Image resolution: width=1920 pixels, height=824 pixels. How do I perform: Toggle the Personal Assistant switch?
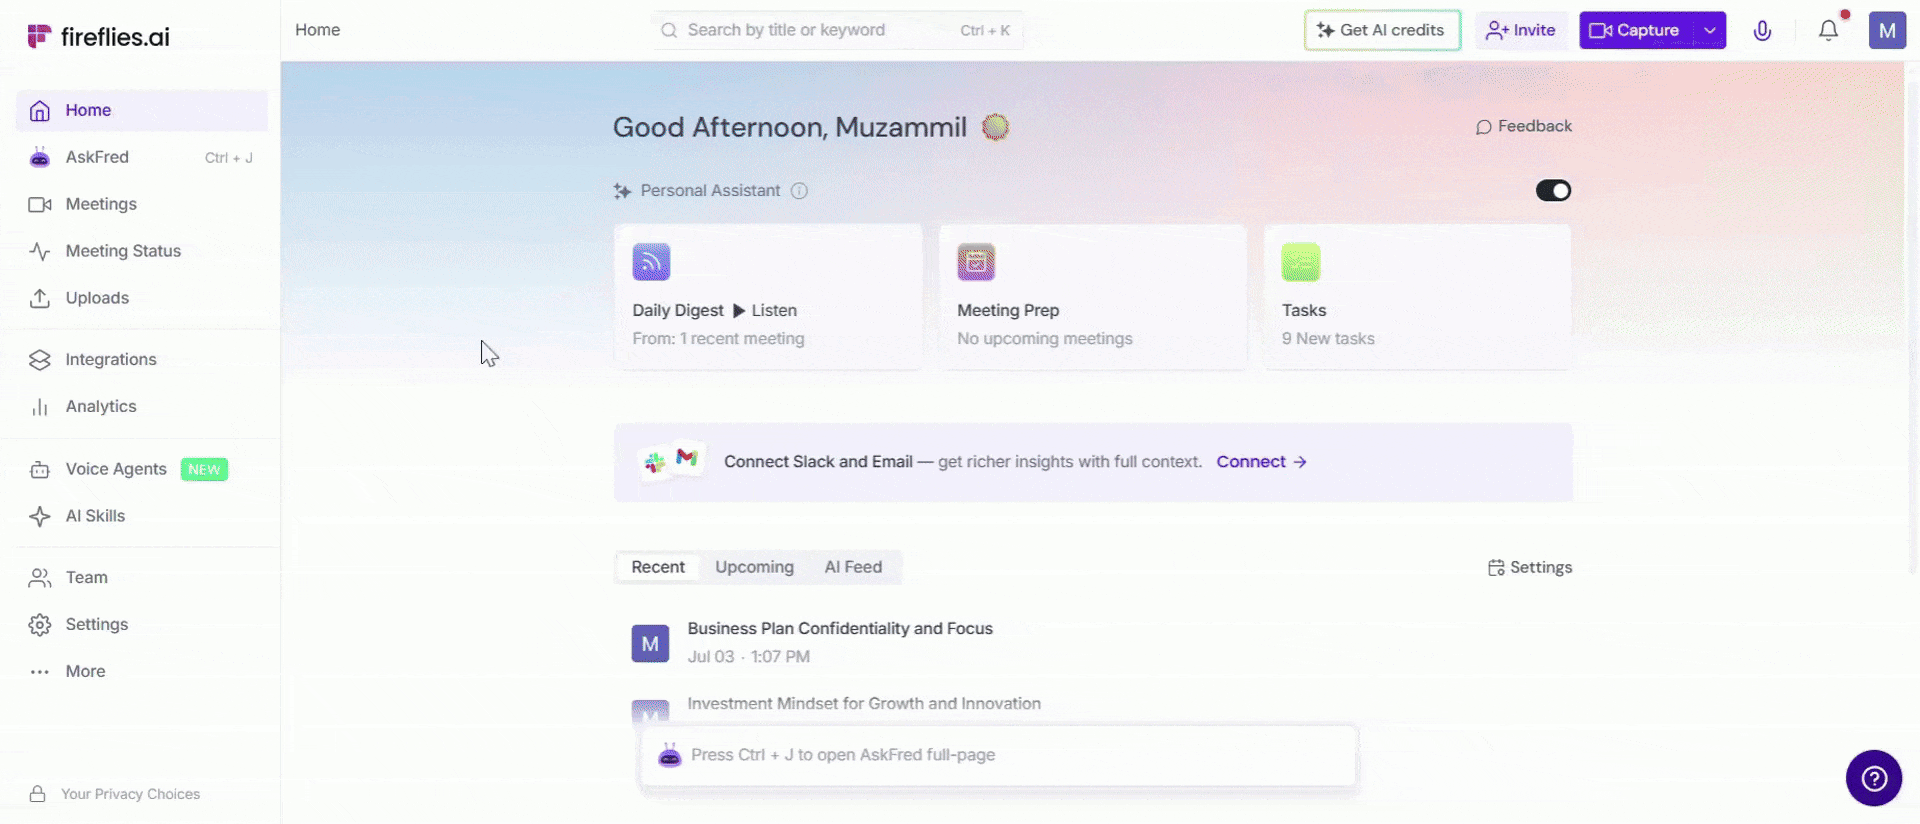pos(1553,190)
